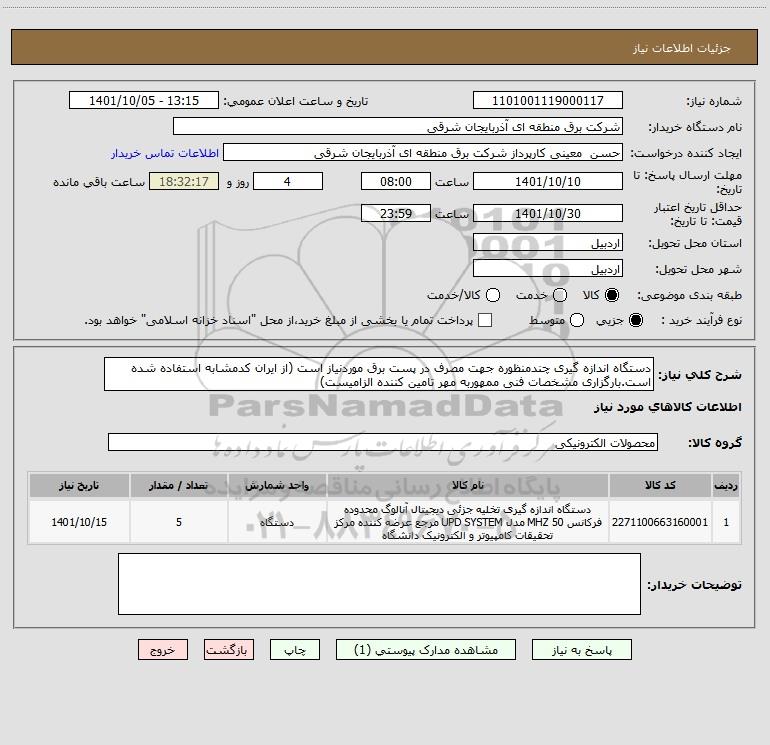The height and width of the screenshot is (745, 770).
Task: Toggle the Islamic treasury bonds payment checkbox
Action: pos(485,320)
